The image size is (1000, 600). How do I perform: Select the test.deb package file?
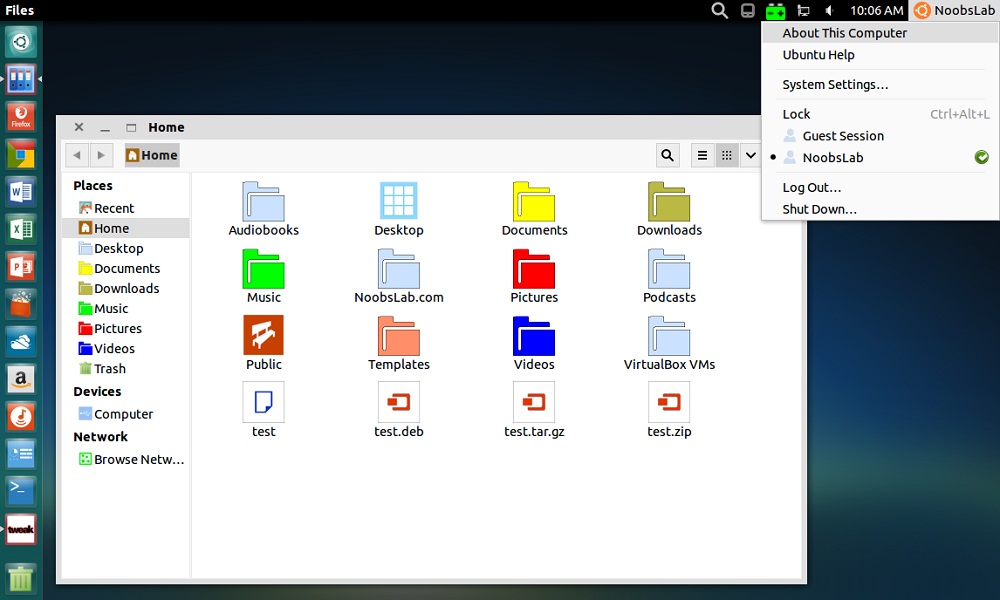pos(399,402)
